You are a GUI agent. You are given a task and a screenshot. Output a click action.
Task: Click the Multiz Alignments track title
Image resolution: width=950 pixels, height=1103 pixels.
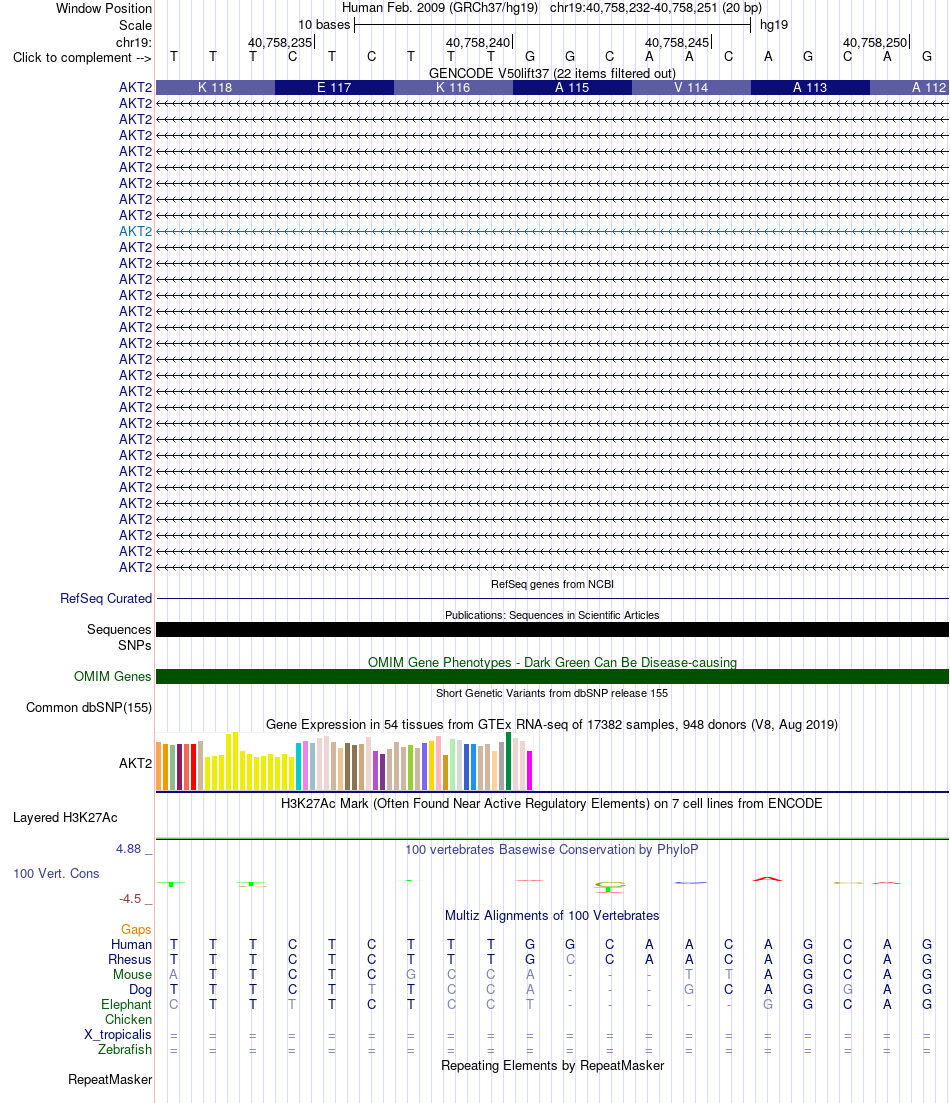click(x=552, y=916)
